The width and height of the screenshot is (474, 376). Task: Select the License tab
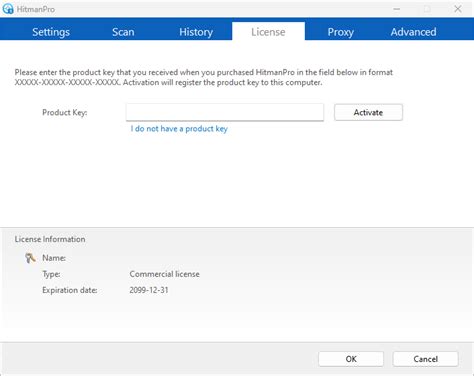point(268,31)
